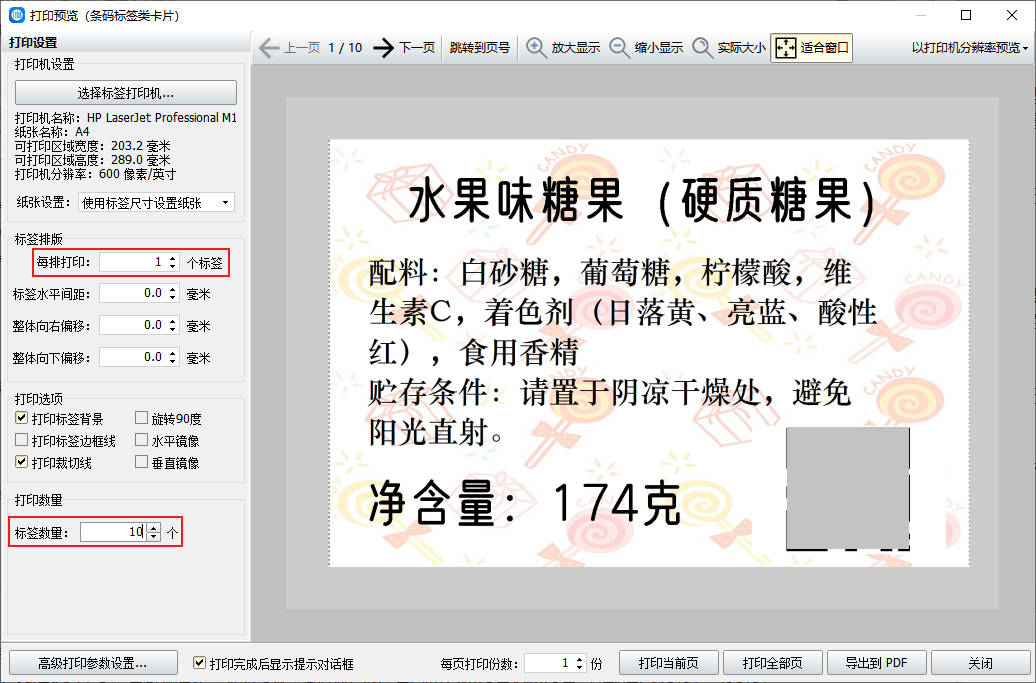The image size is (1036, 683).
Task: Click the app icon in title bar
Action: [17, 15]
